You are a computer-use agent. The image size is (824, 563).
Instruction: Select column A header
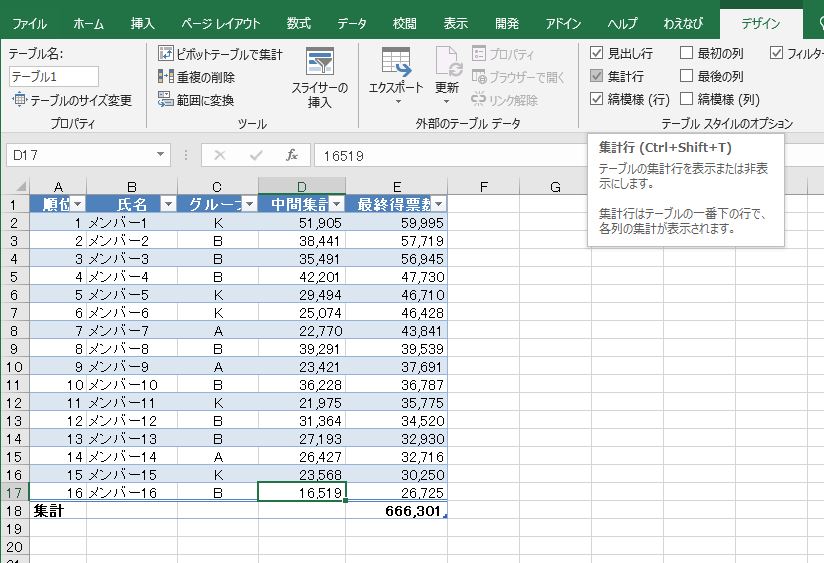pos(58,187)
